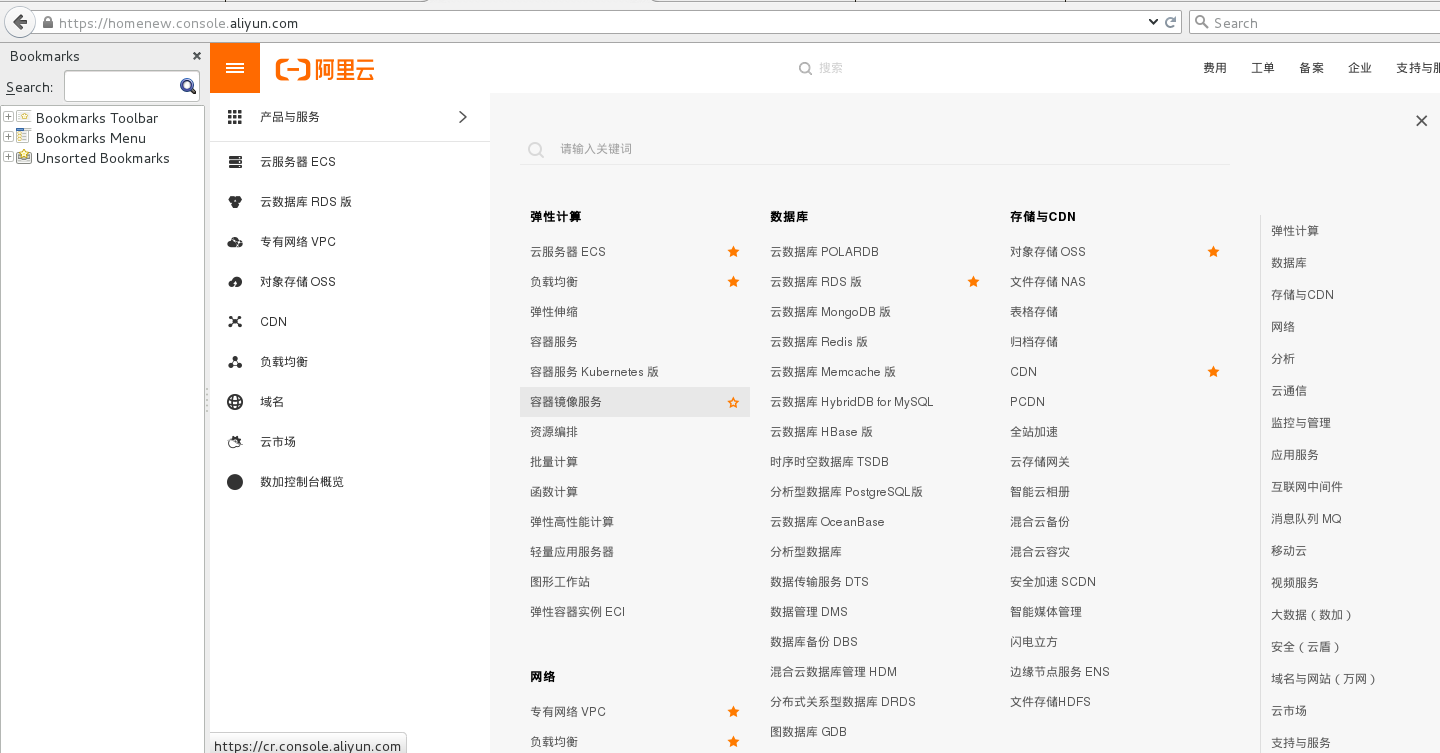Click the RDS database icon in sidebar
This screenshot has width=1440, height=753.
[x=235, y=202]
